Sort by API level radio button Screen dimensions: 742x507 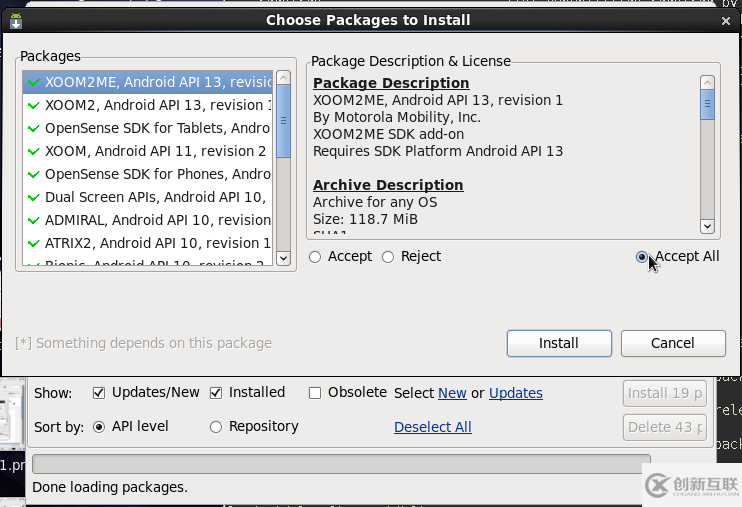99,427
